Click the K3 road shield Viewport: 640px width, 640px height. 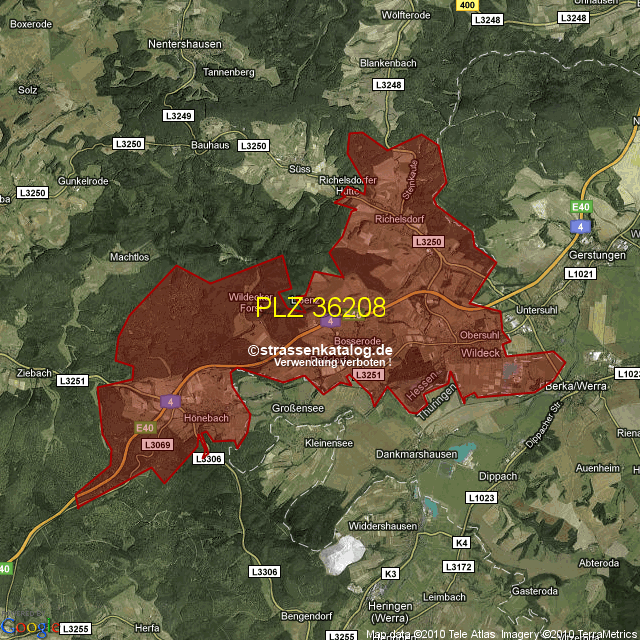[391, 573]
